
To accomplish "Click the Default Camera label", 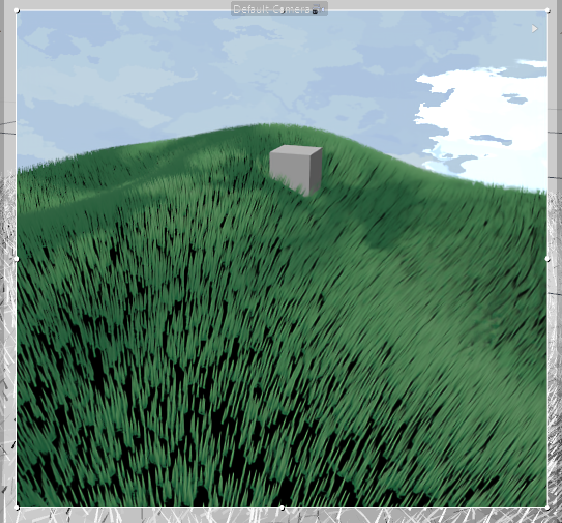I will pyautogui.click(x=271, y=9).
